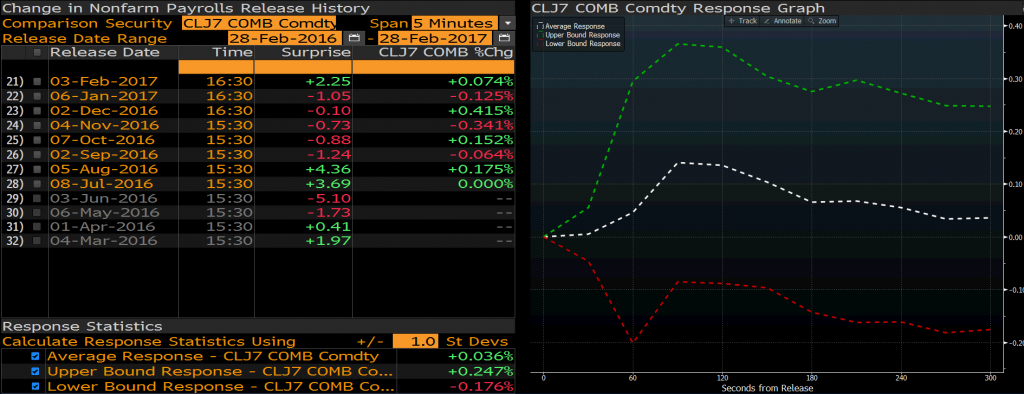Screen dimensions: 1024x394
Task: Click the 0.000% change value
Action: coord(486,183)
